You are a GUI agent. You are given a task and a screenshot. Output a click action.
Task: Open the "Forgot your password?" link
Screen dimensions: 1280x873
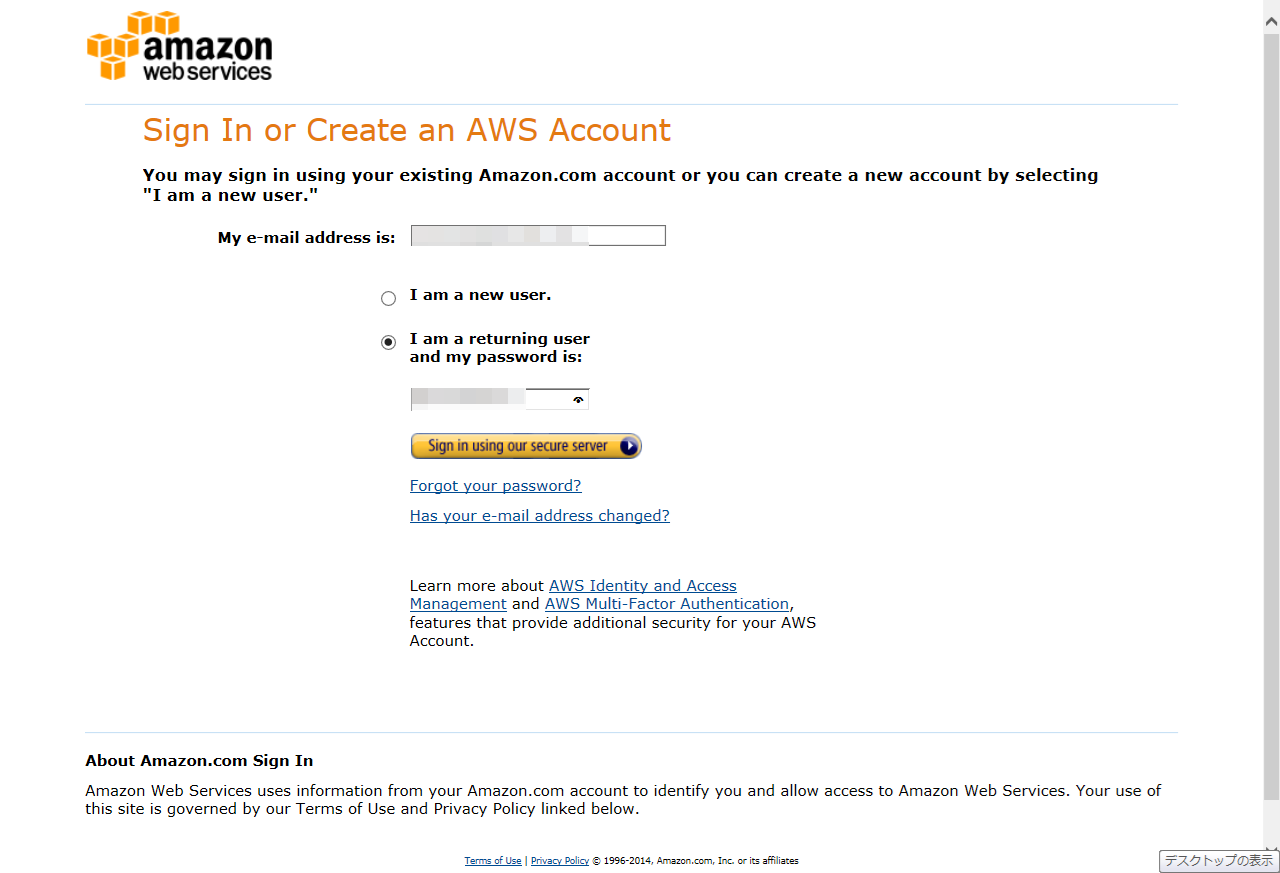coord(495,486)
